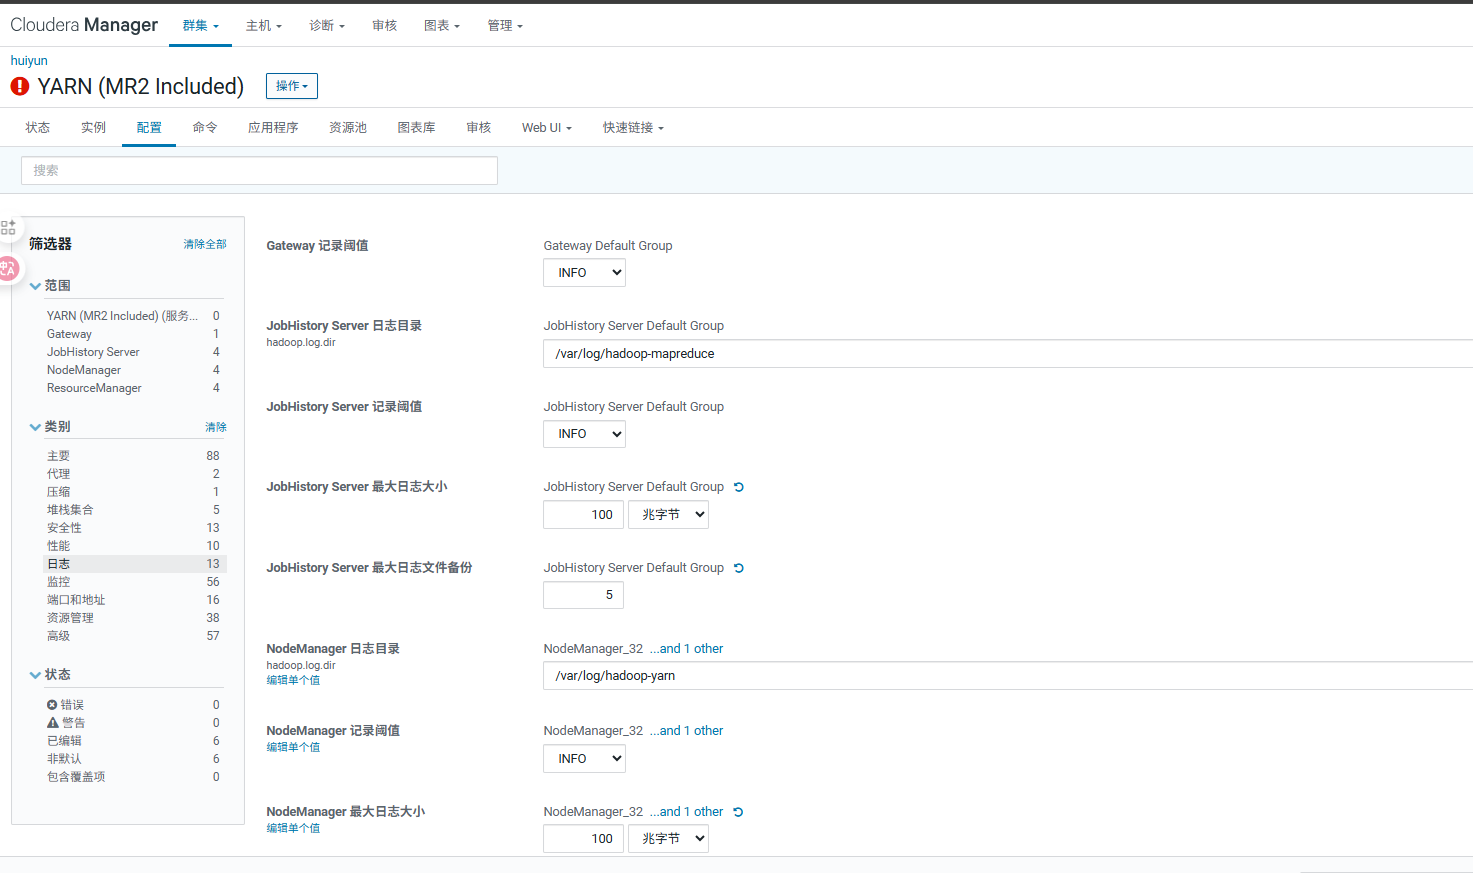Click the Cloudera Manager logo
This screenshot has width=1473, height=873.
tap(84, 25)
